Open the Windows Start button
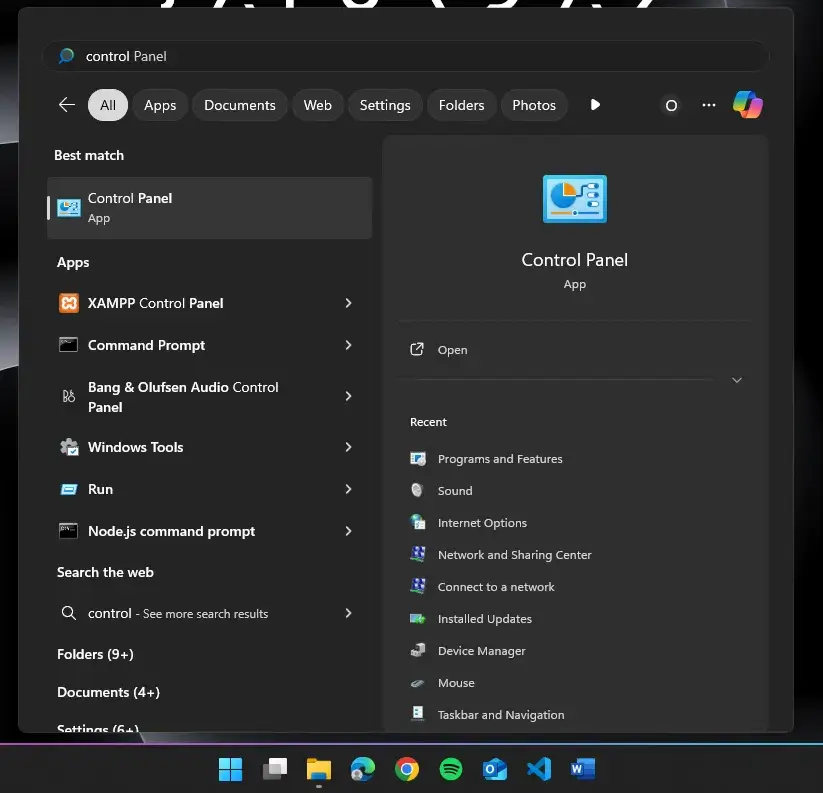The width and height of the screenshot is (823, 793). tap(230, 769)
